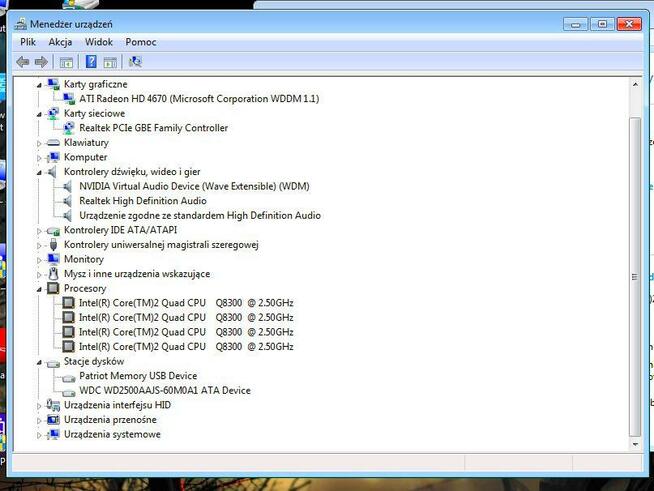Minimize the Menedżer urządzeń window
This screenshot has width=654, height=491.
pos(575,24)
